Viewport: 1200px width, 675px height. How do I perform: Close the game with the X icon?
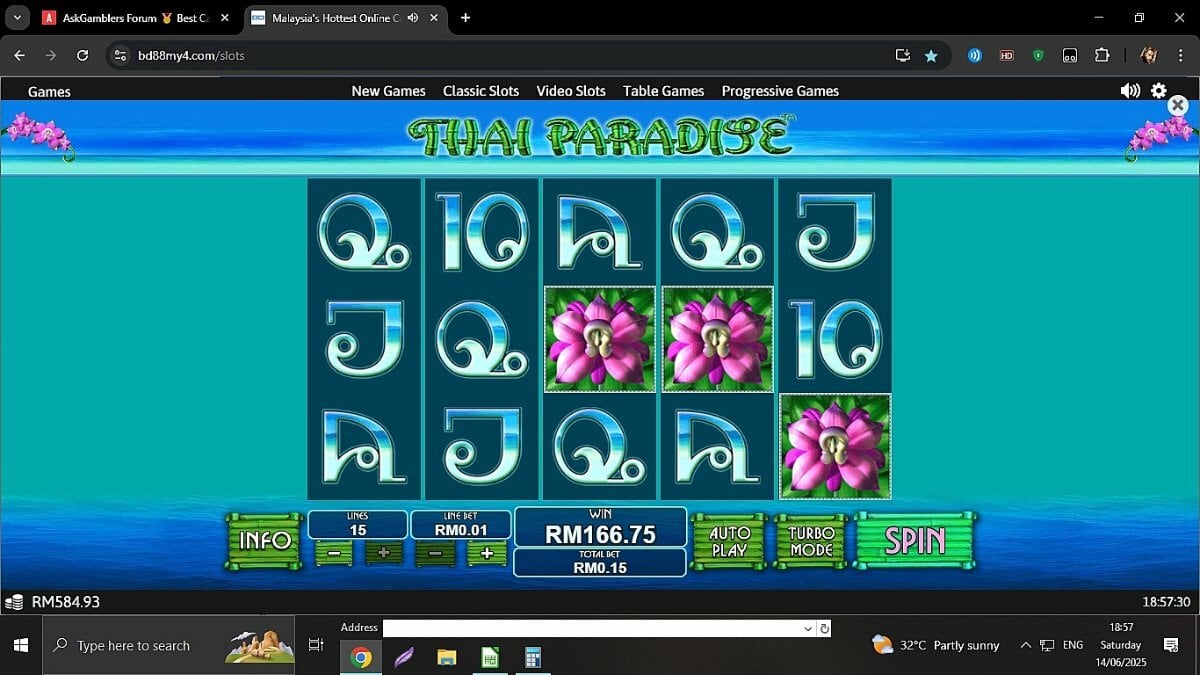(x=1178, y=105)
